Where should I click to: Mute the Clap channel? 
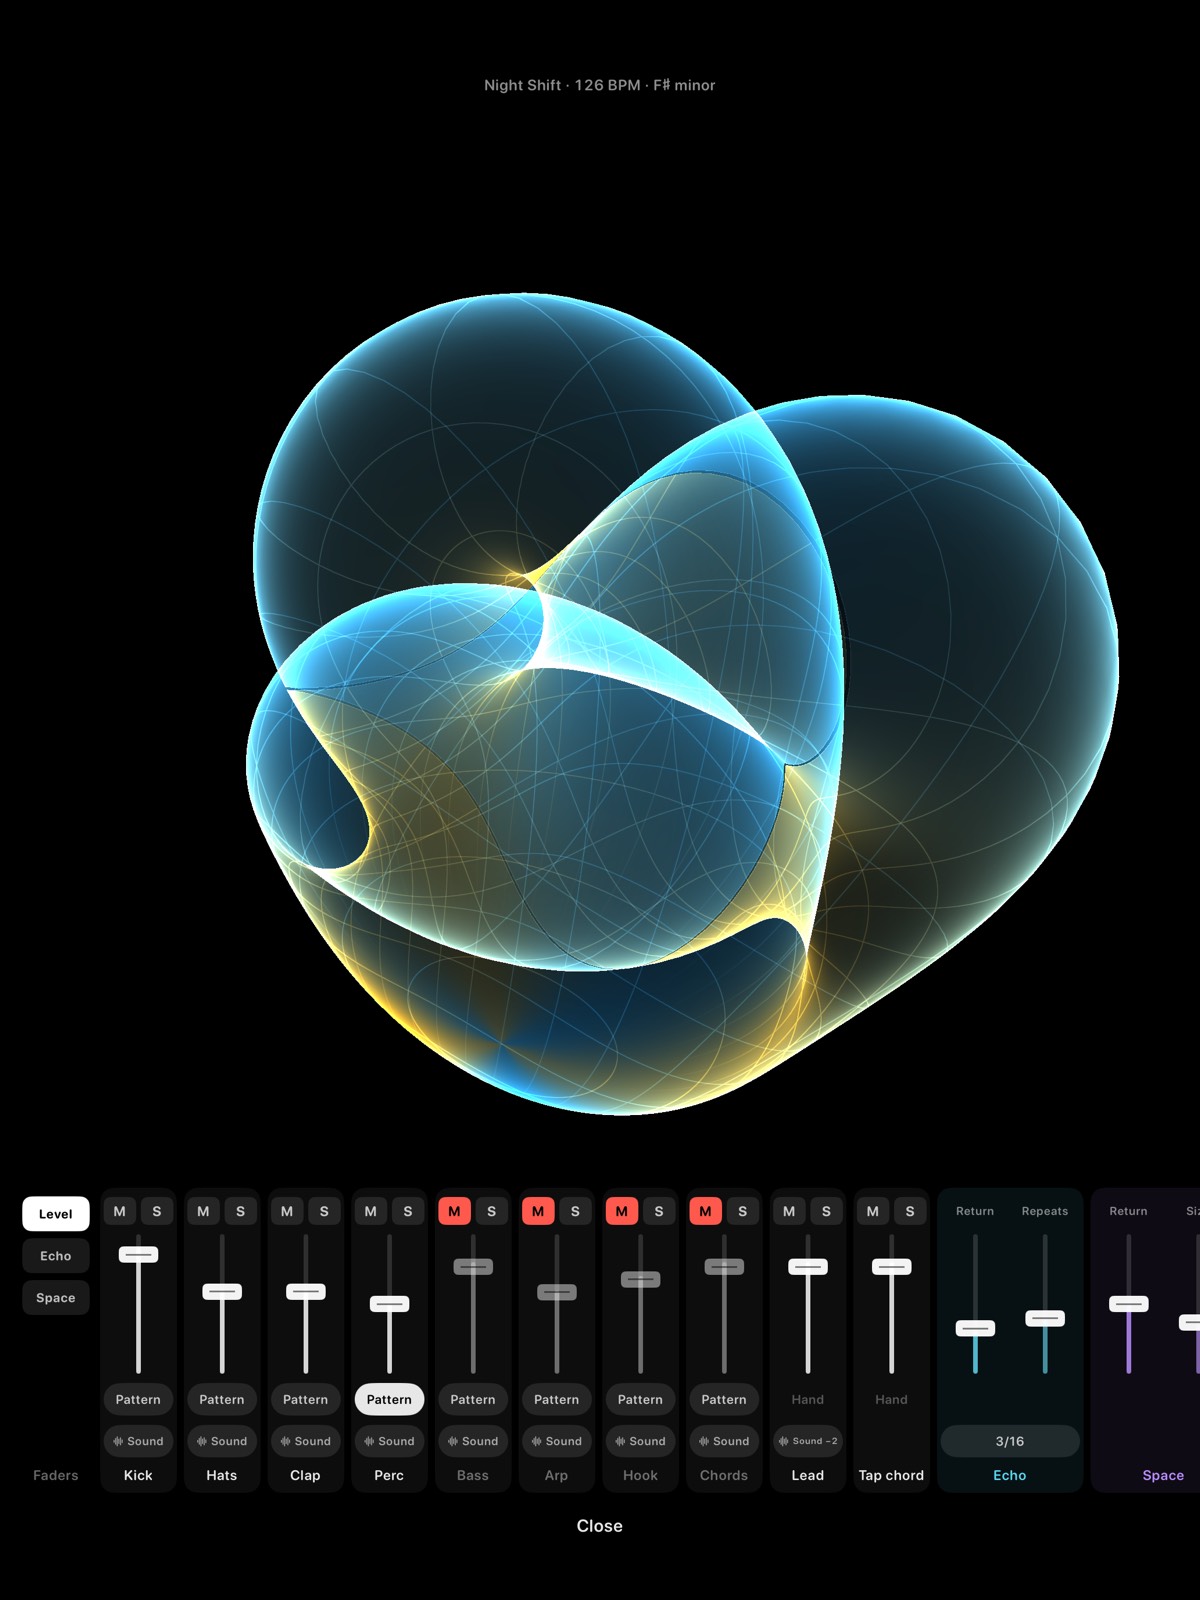click(287, 1211)
